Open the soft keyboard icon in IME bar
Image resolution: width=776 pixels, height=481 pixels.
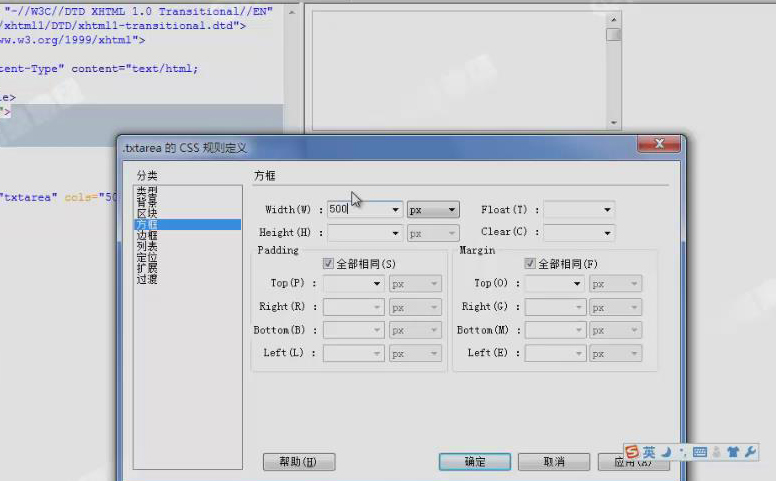coord(699,453)
